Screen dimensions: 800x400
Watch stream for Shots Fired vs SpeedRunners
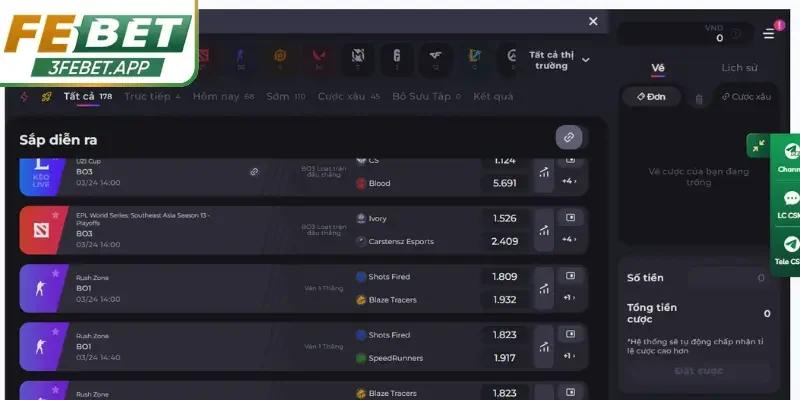pos(570,334)
